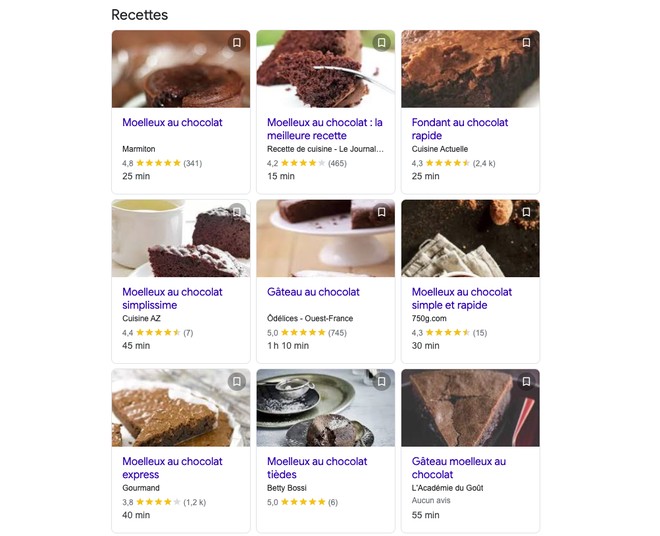Save the Moelleux au chocolat meilleure recette card
Screen dimensions: 660x536
coord(381,43)
